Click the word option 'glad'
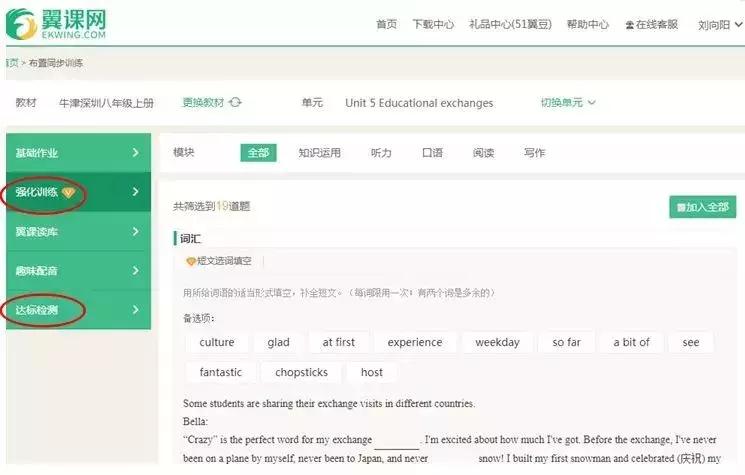The image size is (745, 475). click(278, 342)
